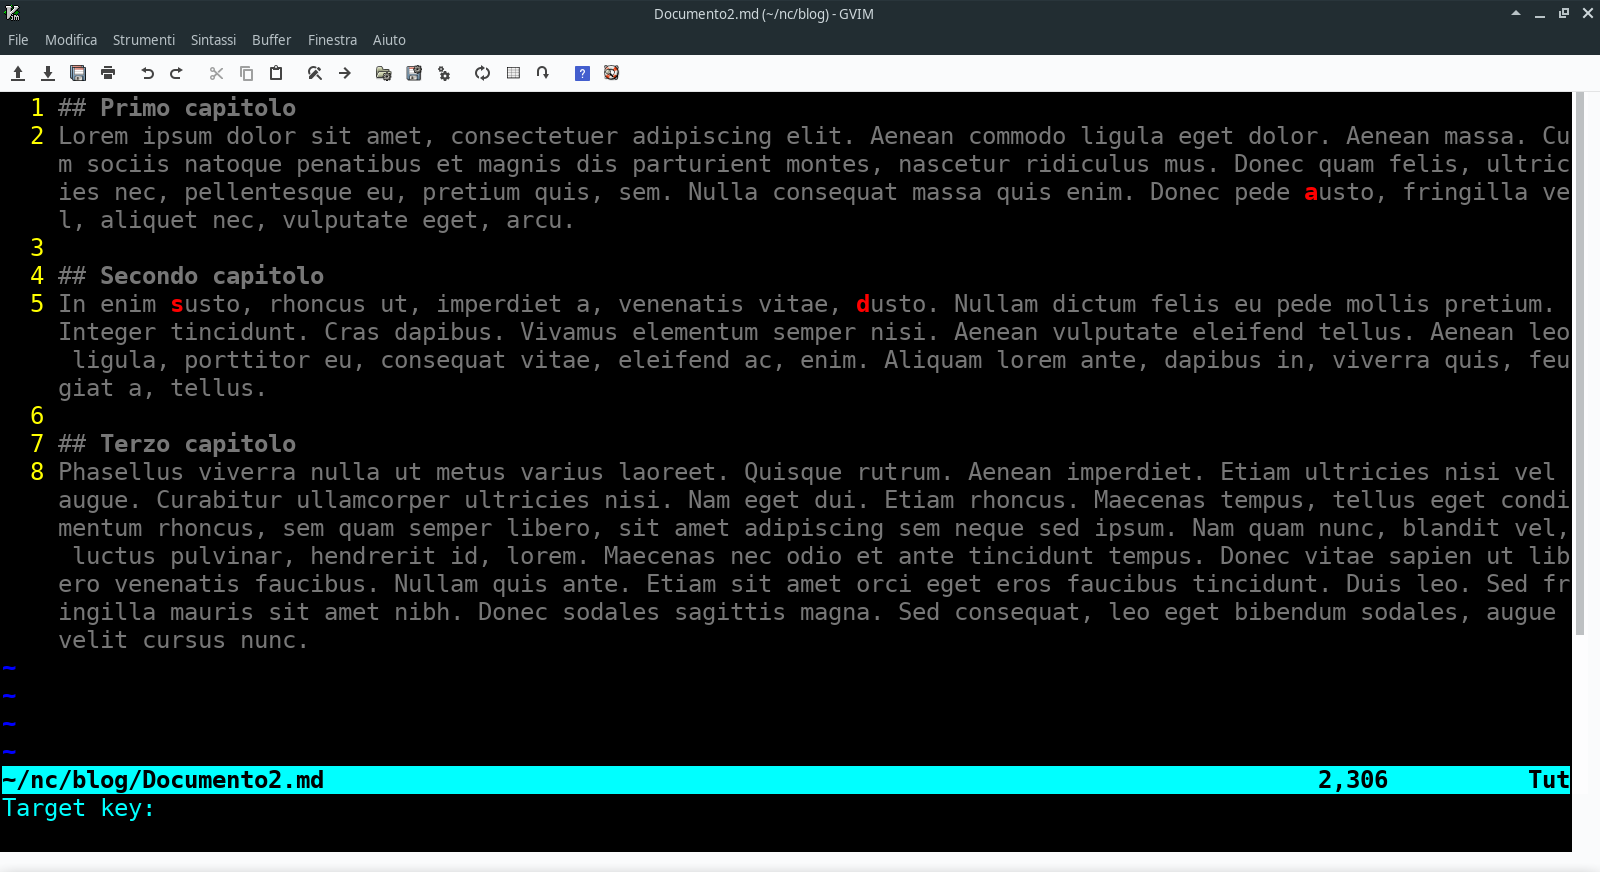The width and height of the screenshot is (1600, 872).
Task: Click the Find Next arrow icon
Action: [x=345, y=73]
